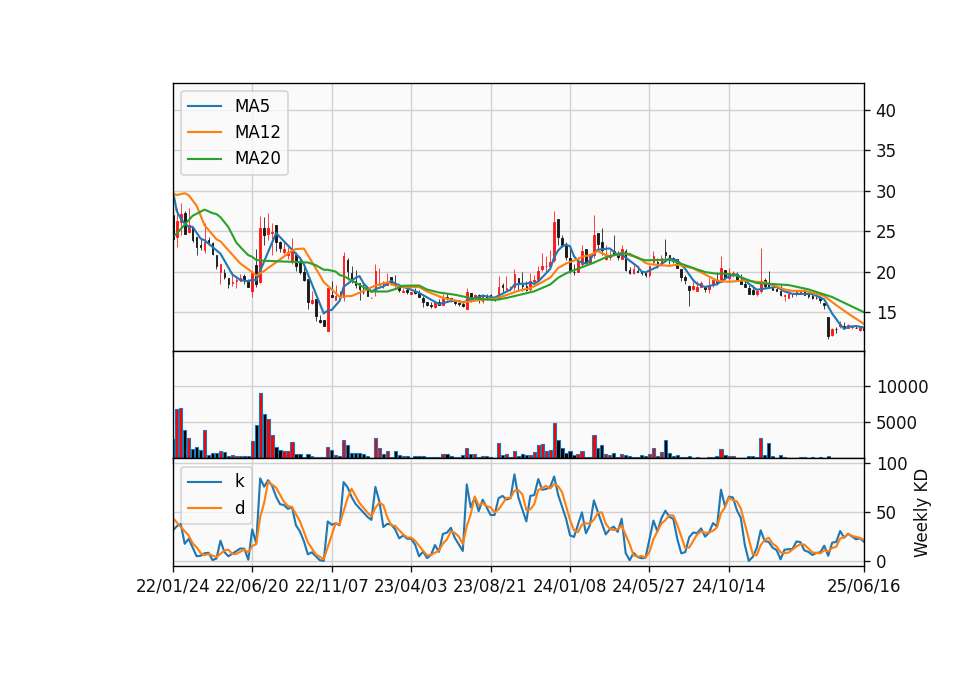
Task: Click the KD axis value 0
Action: [882, 561]
